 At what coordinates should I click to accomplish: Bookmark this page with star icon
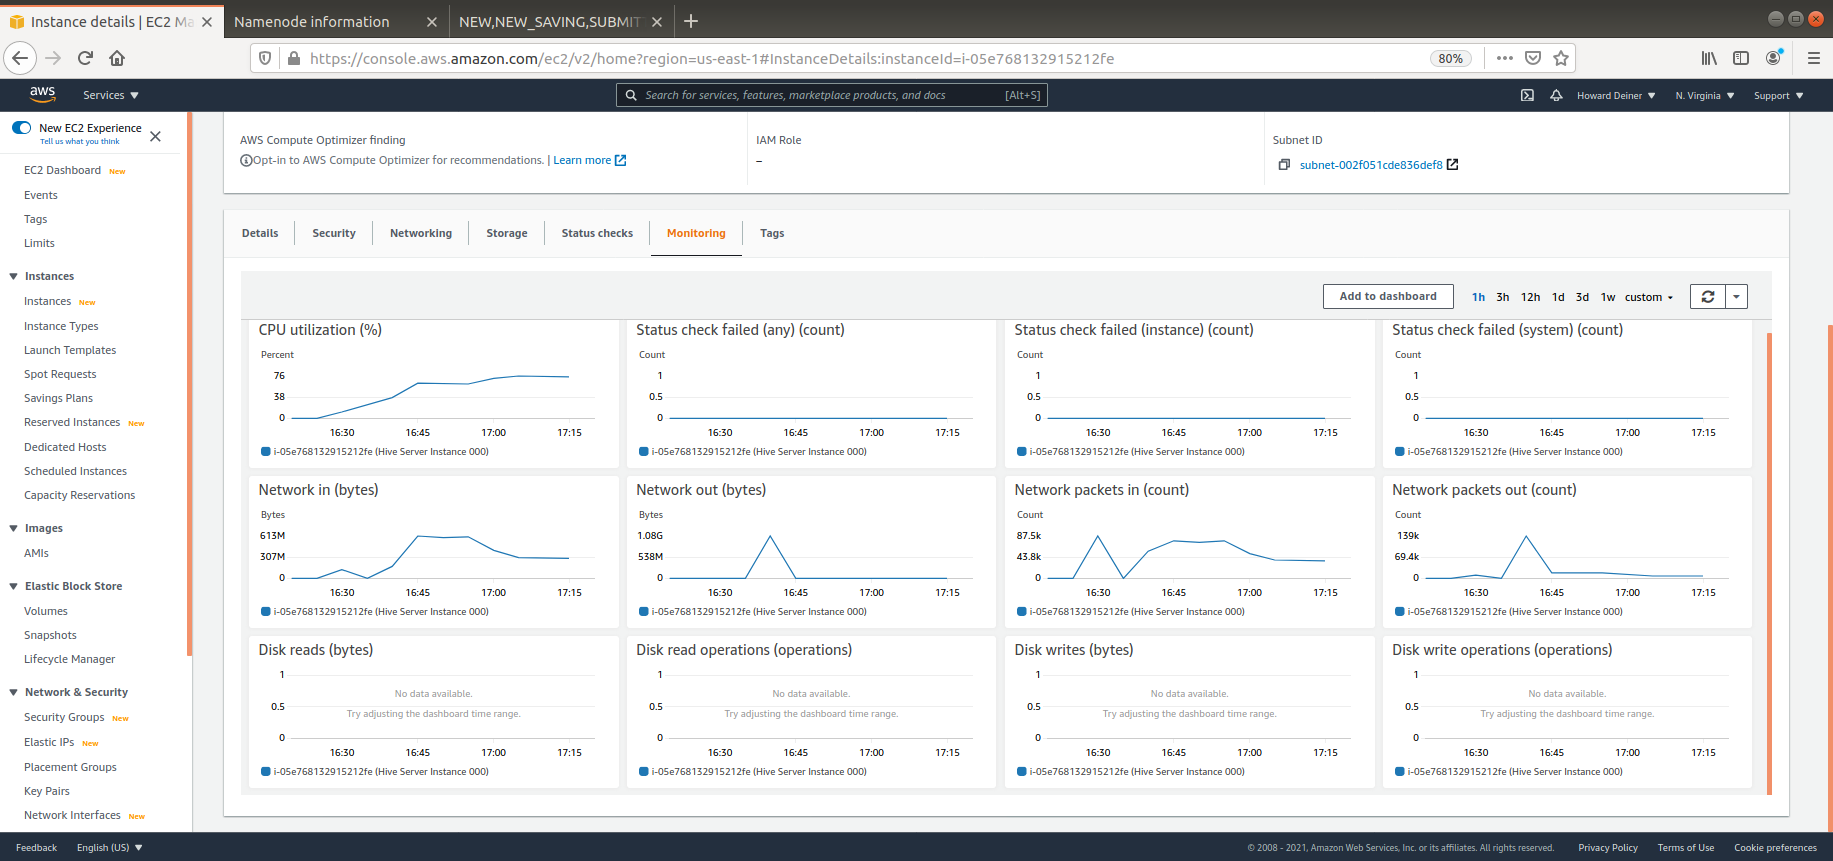tap(1561, 58)
